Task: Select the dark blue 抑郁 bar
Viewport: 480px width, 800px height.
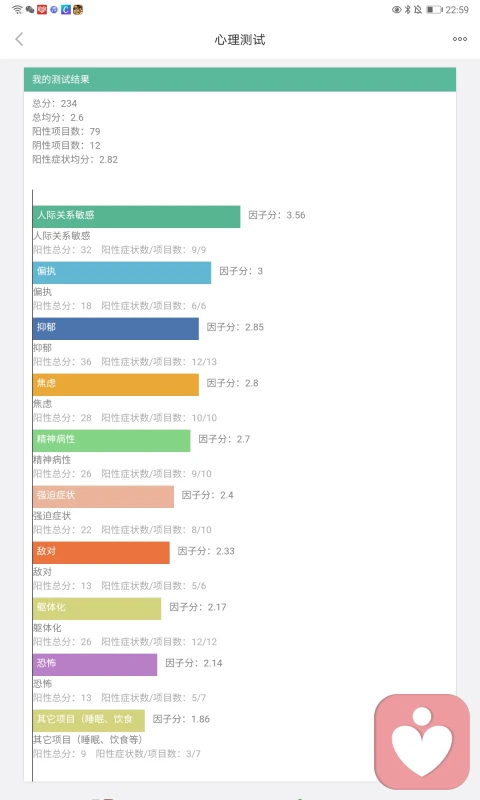Action: tap(116, 329)
